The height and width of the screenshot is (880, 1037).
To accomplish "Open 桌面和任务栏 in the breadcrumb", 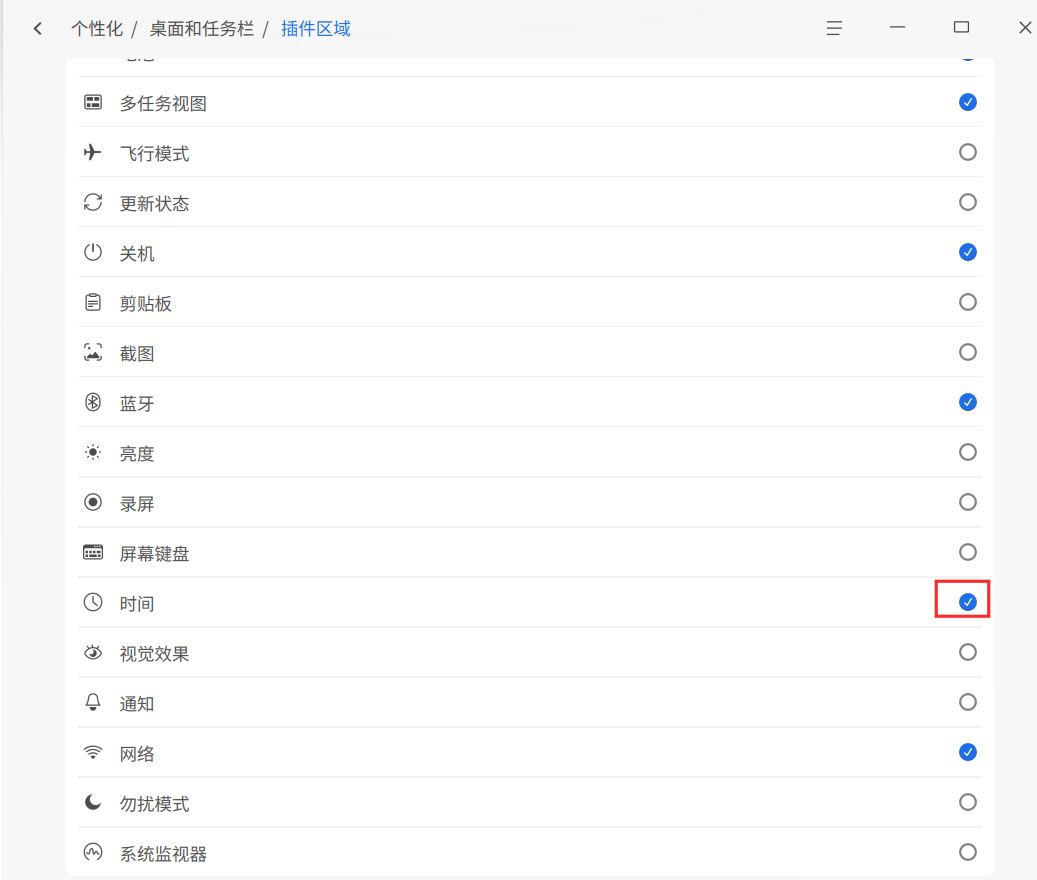I will coord(202,29).
